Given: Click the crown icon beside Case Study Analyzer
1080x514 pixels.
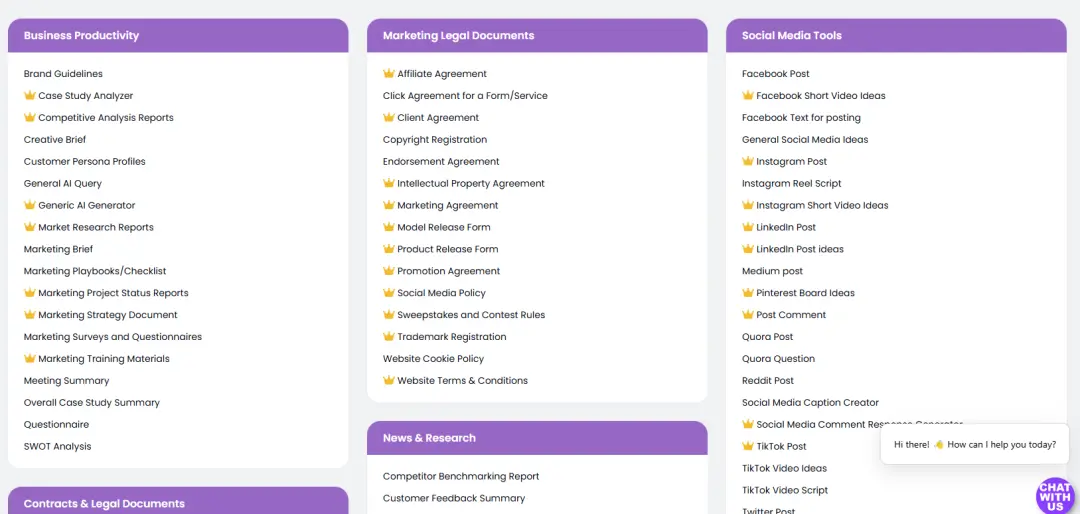Looking at the screenshot, I should pos(30,96).
